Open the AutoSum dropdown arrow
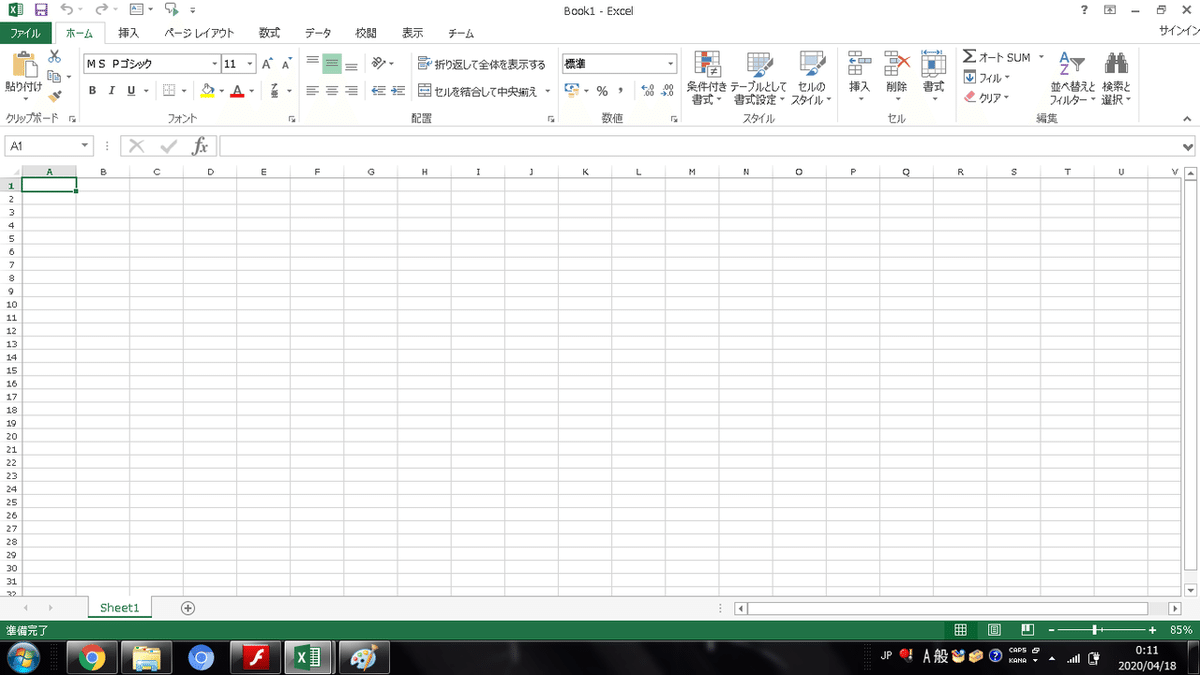 (x=1041, y=57)
